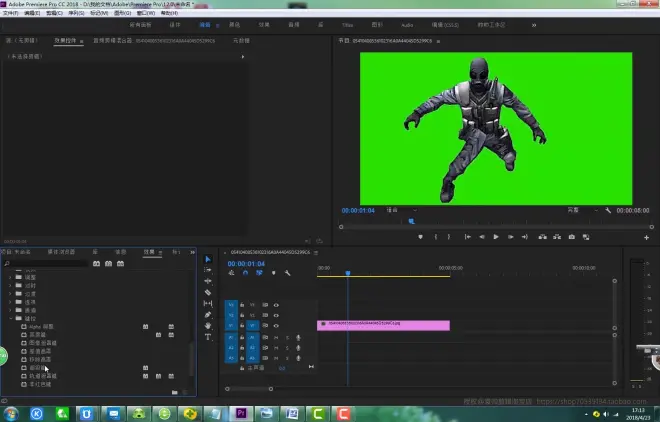Expand the 过渡 effects folder
Image resolution: width=660 pixels, height=422 pixels.
tap(10, 294)
